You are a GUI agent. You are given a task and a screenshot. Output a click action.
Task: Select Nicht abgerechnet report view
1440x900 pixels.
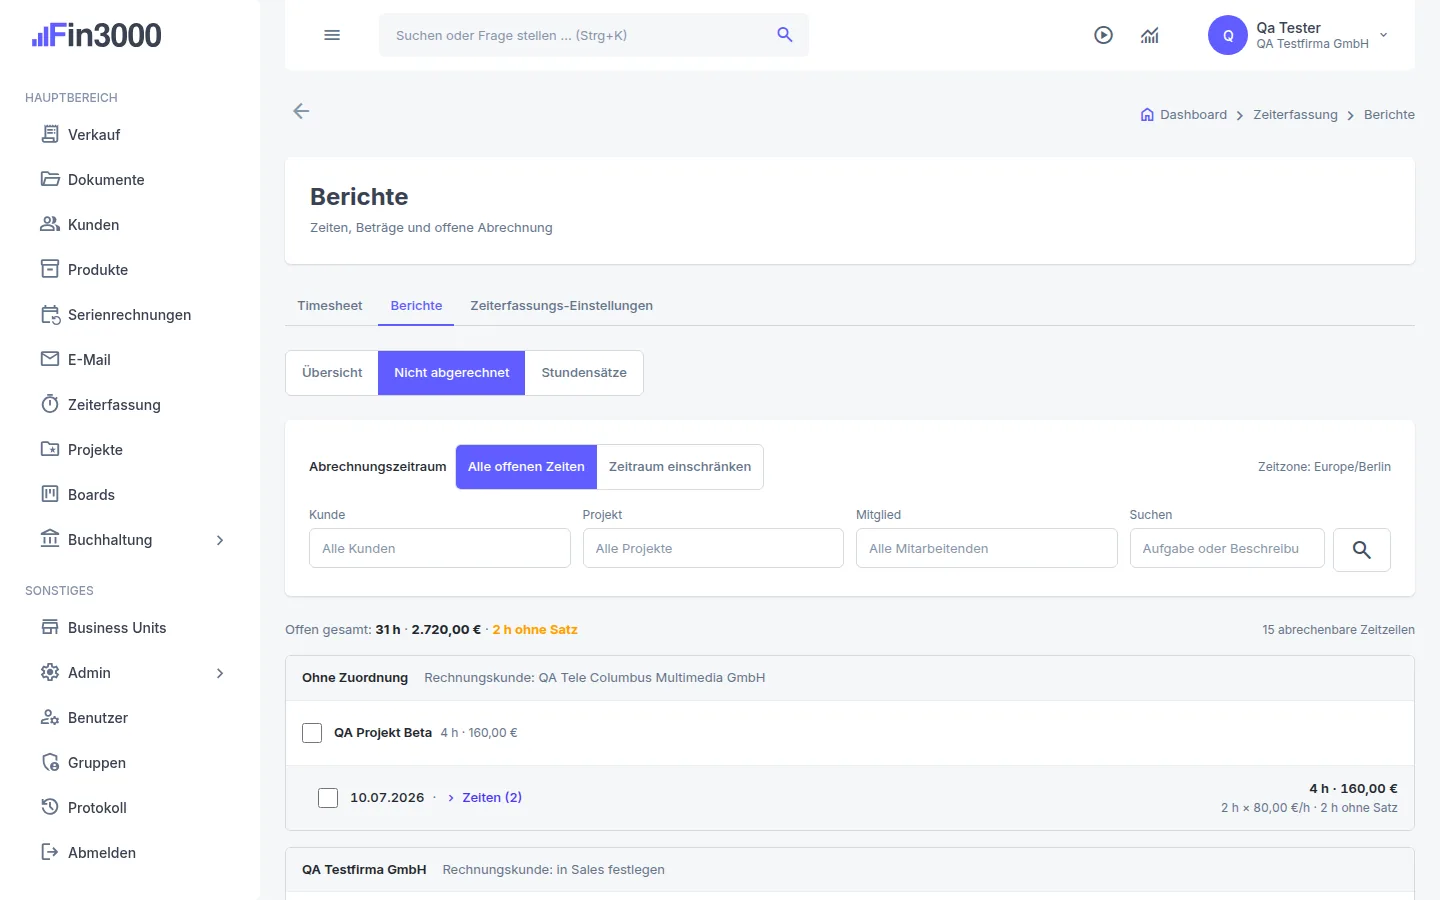[452, 372]
